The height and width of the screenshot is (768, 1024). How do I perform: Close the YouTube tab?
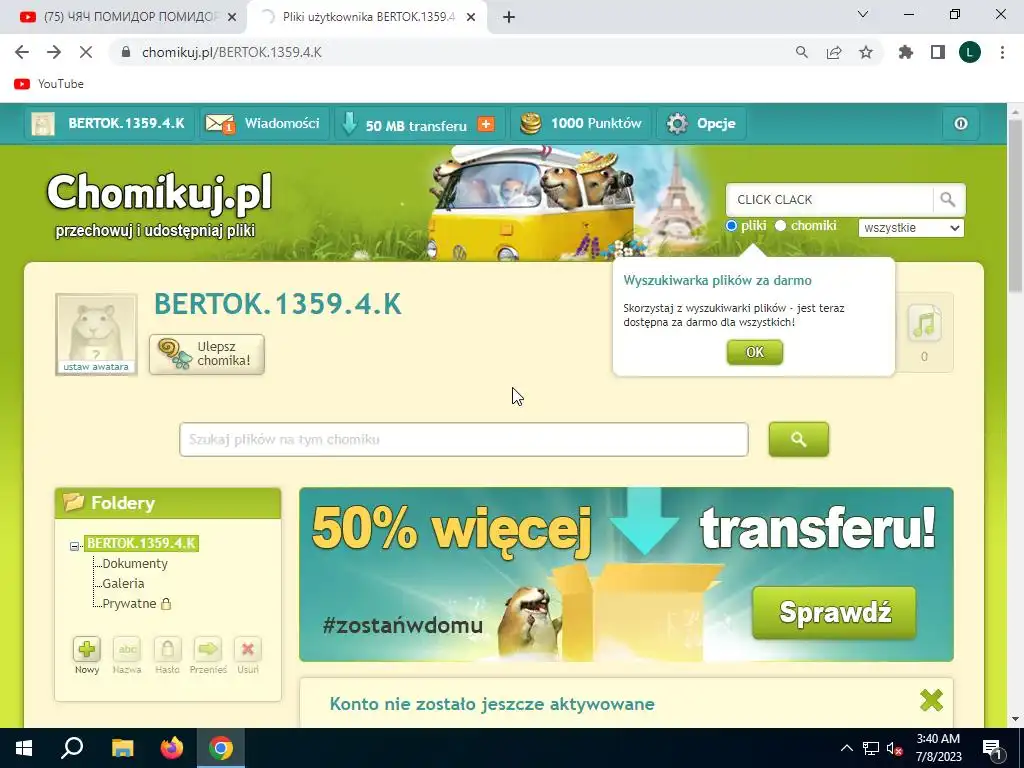232,17
